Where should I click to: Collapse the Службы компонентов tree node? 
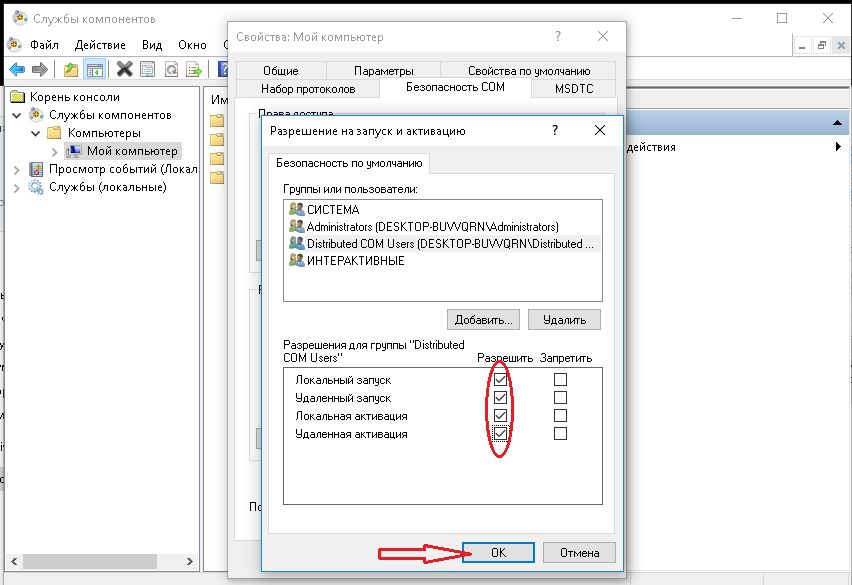(x=17, y=115)
